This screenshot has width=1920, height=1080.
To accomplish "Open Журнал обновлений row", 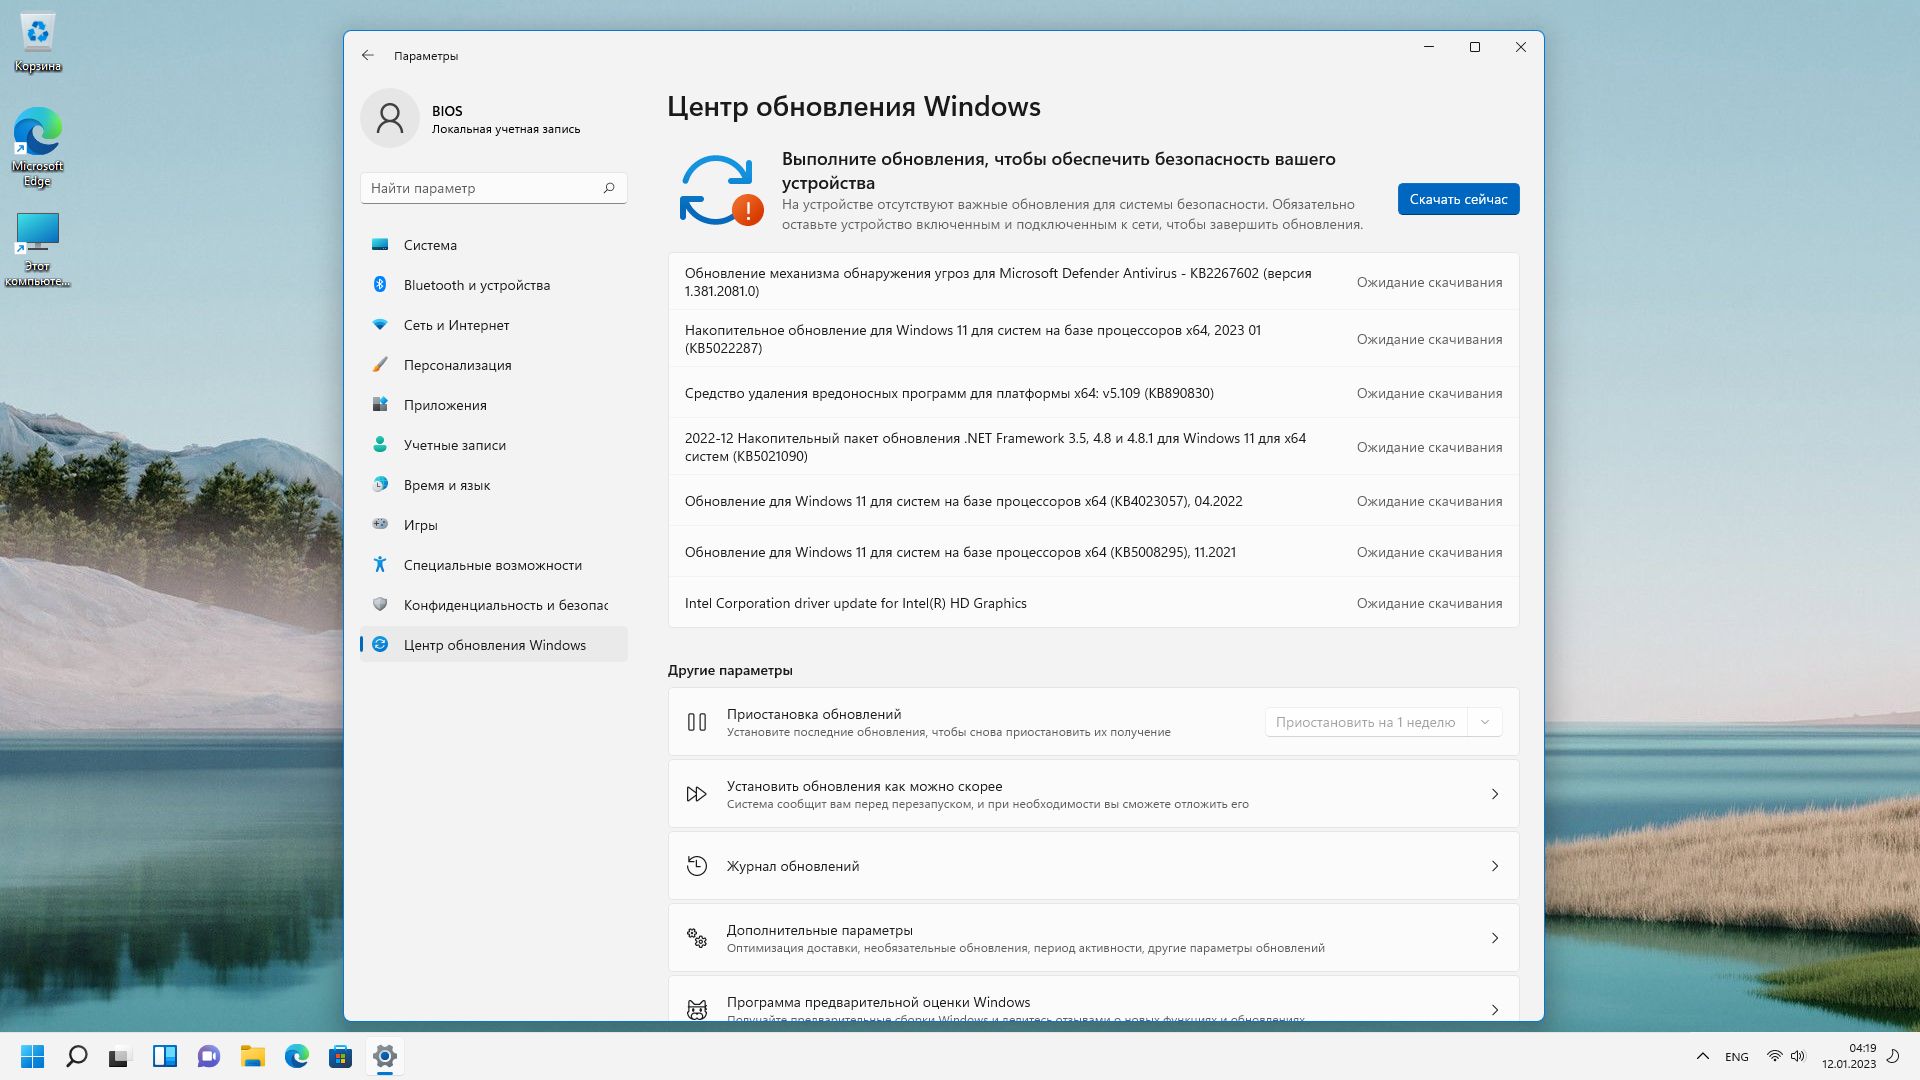I will [x=1093, y=866].
